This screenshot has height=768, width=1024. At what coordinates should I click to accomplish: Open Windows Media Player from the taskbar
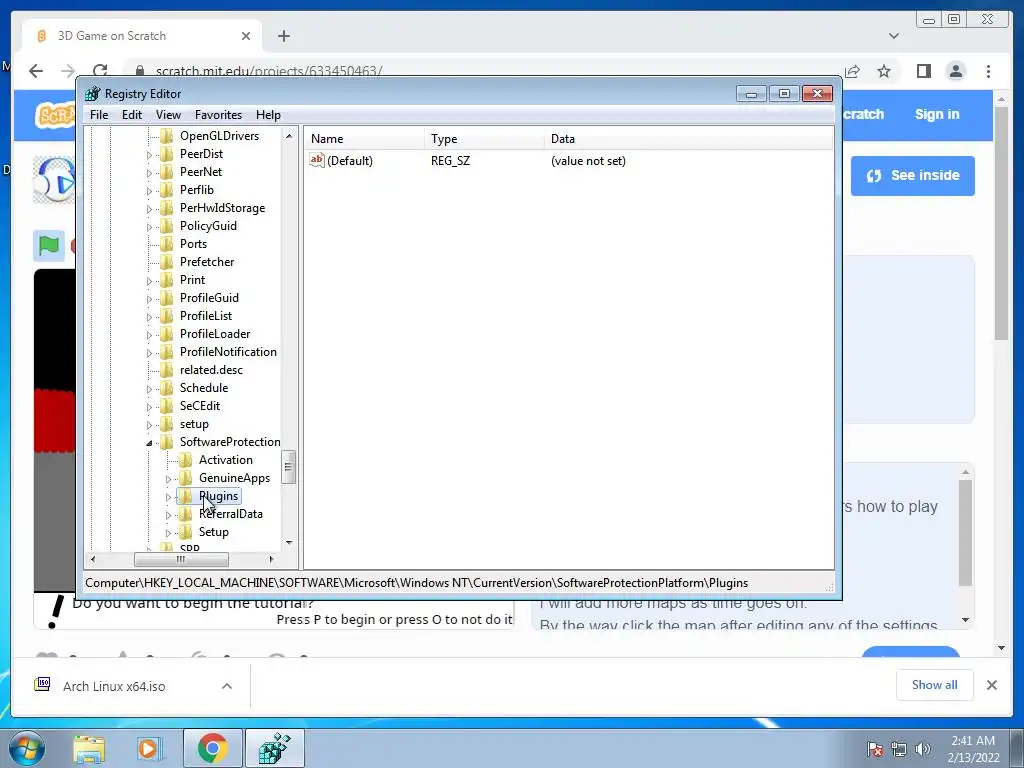coord(149,749)
